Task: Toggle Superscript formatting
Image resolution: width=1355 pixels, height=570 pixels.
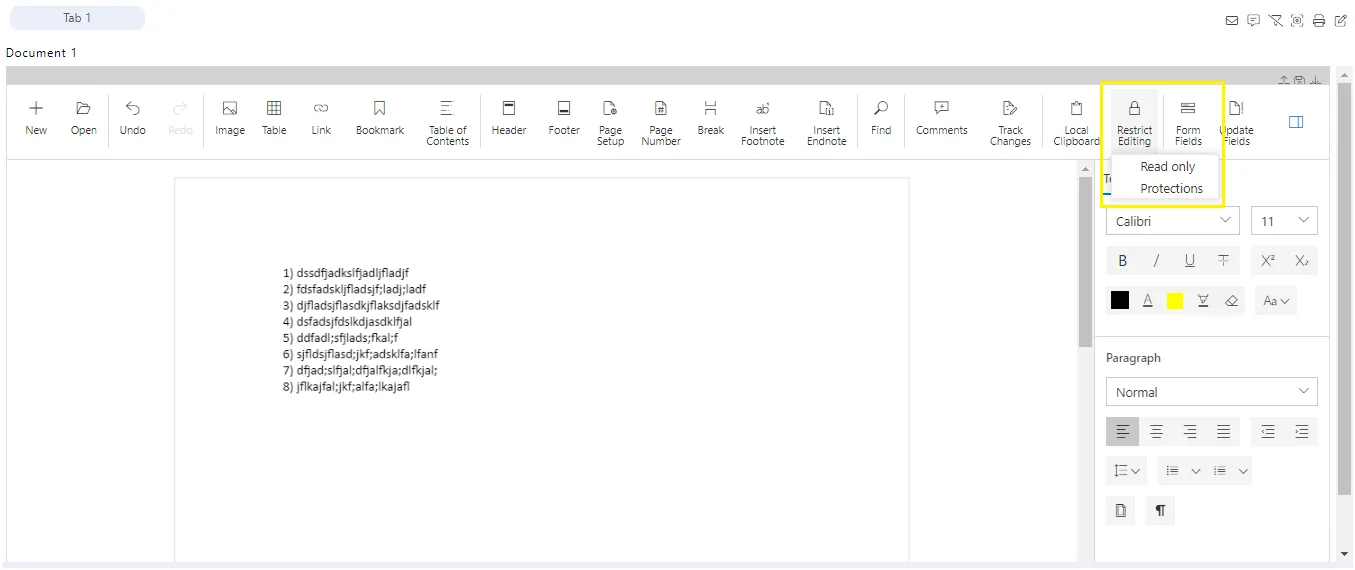Action: (1268, 260)
